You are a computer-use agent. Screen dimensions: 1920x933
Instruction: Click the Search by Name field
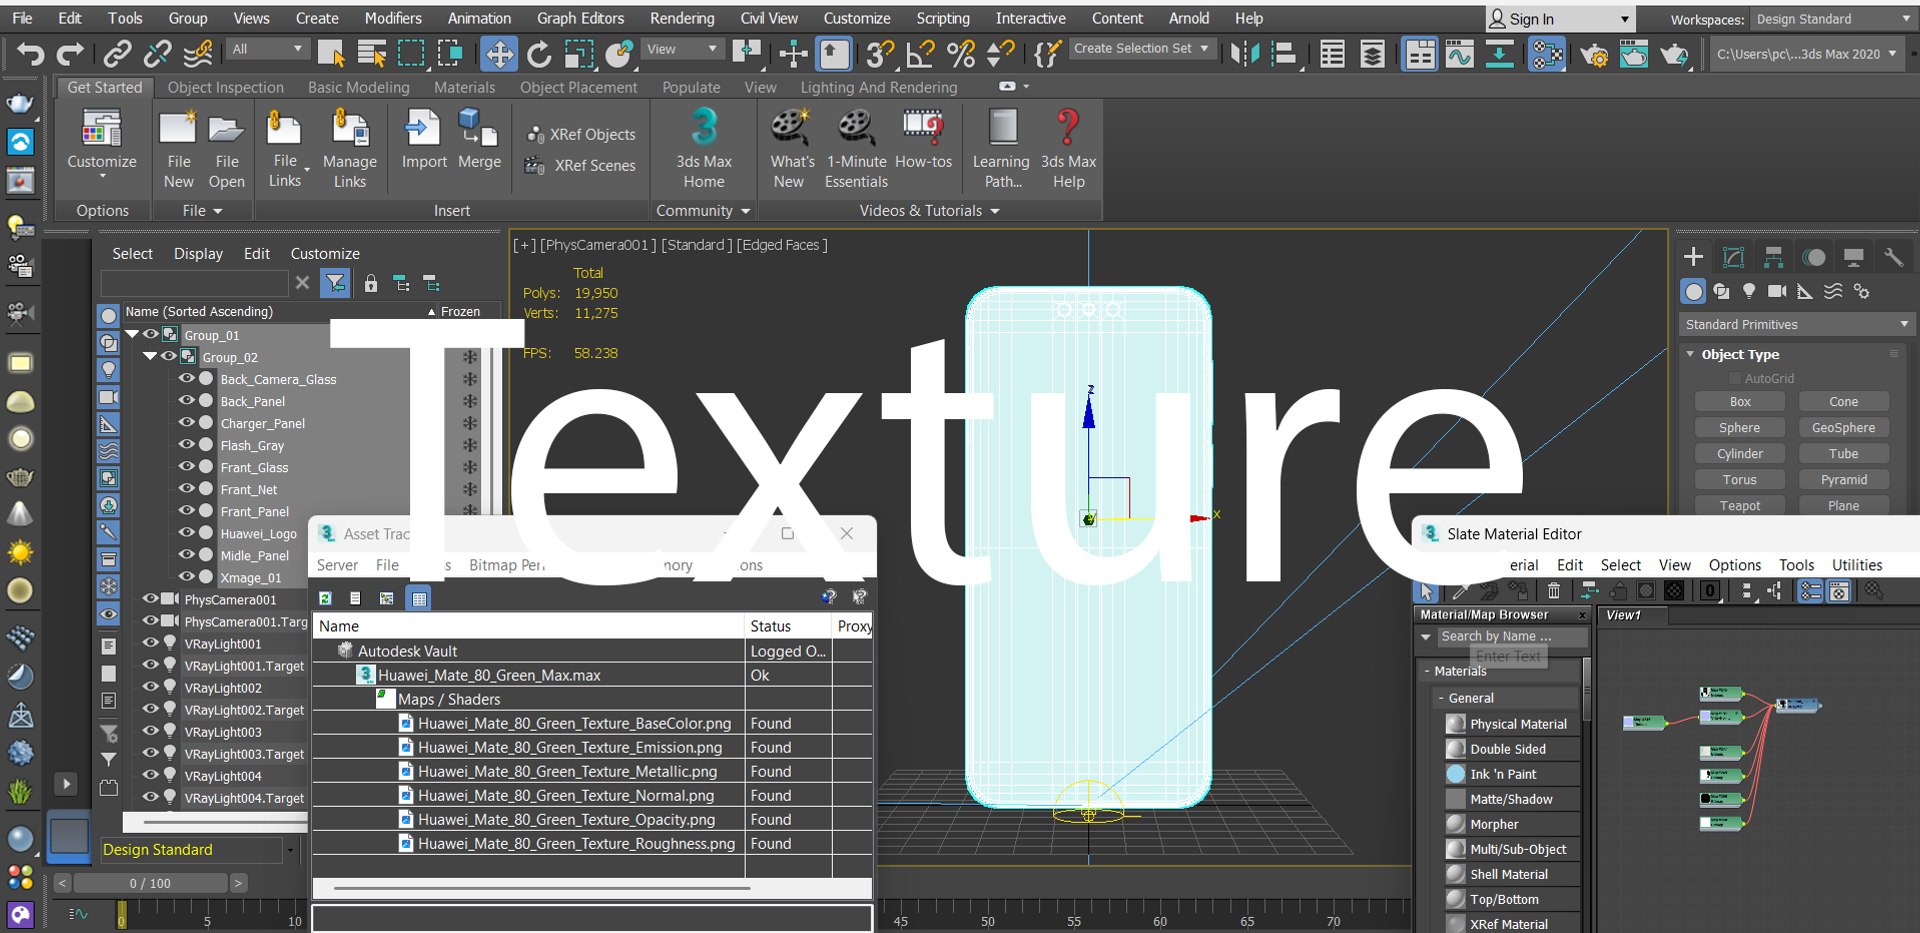pos(1511,636)
